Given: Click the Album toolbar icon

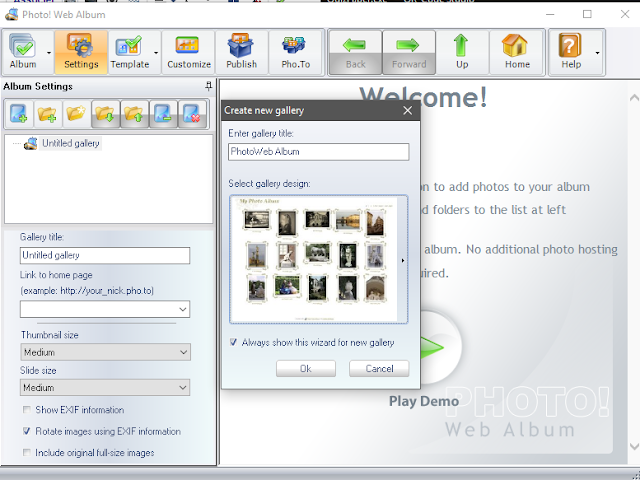Looking at the screenshot, I should [23, 52].
